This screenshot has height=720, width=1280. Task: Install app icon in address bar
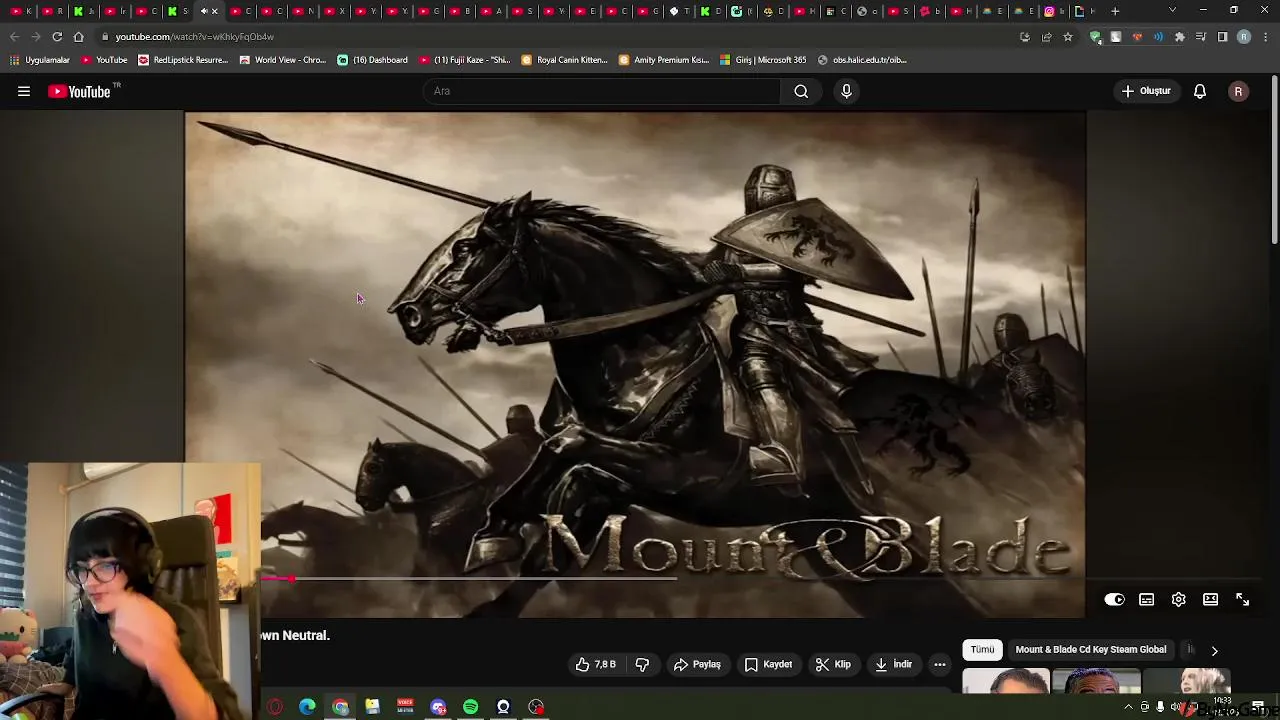1024,37
